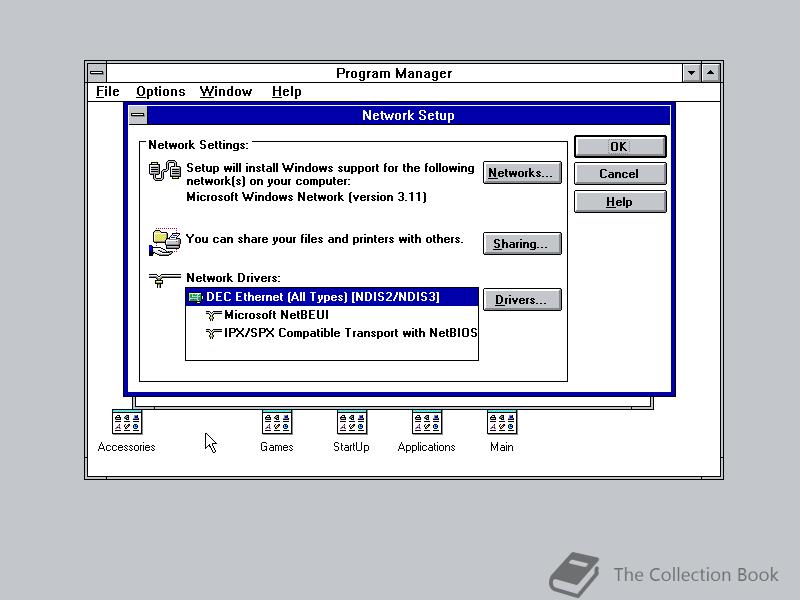Viewport: 800px width, 600px height.
Task: Select DEC Ethernet (All Types) driver row
Action: 332,297
